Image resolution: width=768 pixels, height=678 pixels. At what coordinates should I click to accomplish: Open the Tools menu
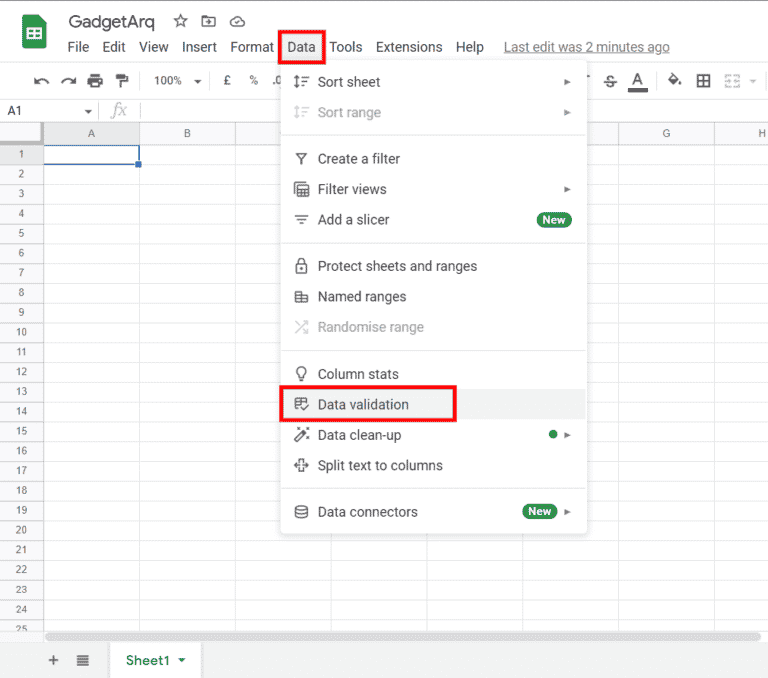tap(346, 47)
